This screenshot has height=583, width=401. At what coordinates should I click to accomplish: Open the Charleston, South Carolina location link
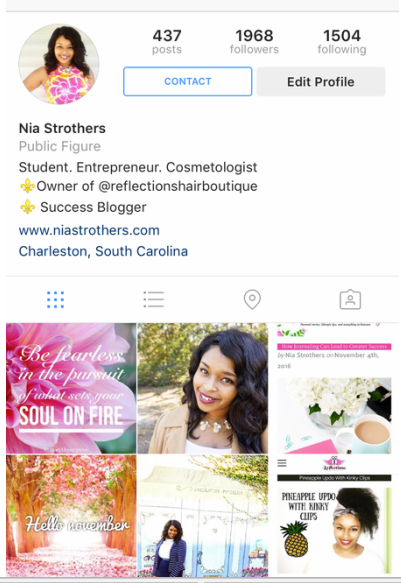(x=103, y=251)
